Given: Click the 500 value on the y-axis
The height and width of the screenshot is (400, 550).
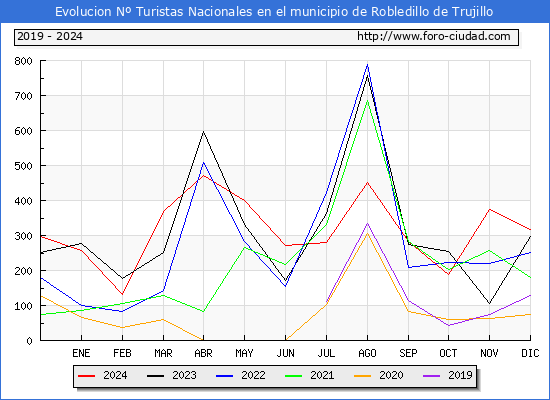Looking at the screenshot, I should pyautogui.click(x=24, y=166).
